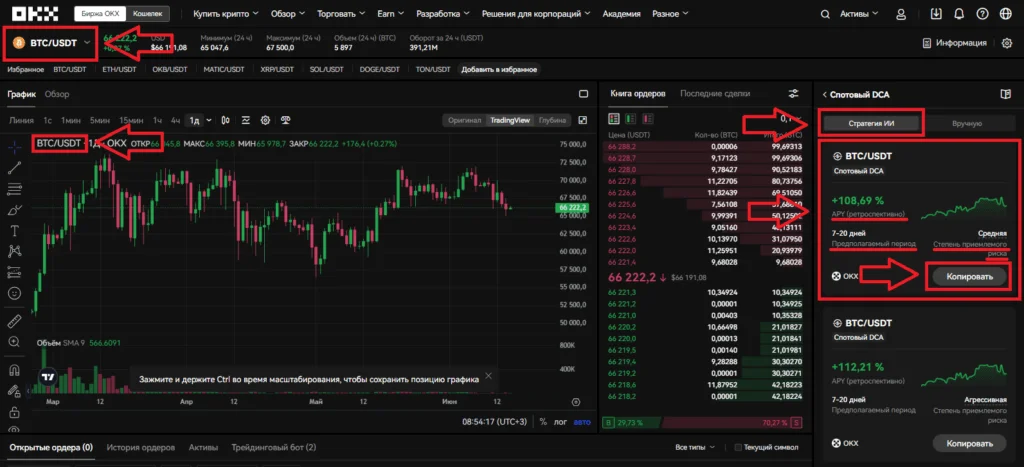
Task: Select the pattern drawing tool
Action: [x=14, y=251]
